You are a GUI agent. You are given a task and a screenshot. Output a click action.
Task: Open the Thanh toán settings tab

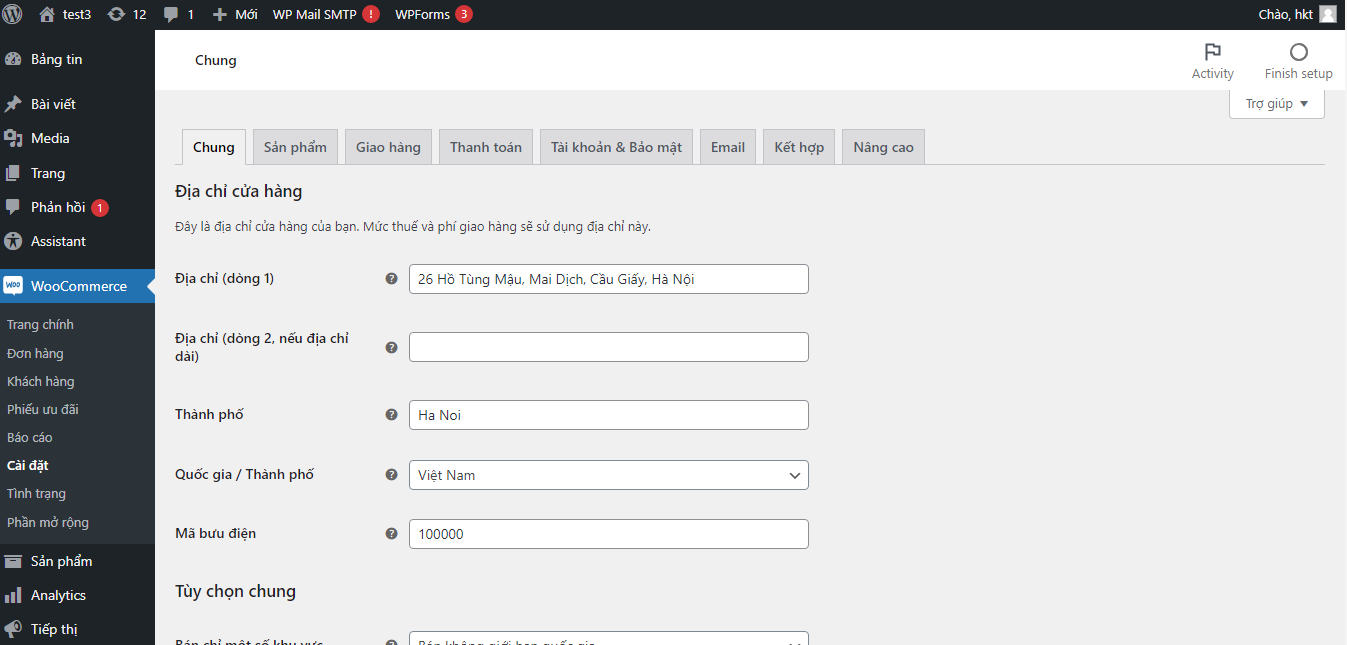point(485,147)
